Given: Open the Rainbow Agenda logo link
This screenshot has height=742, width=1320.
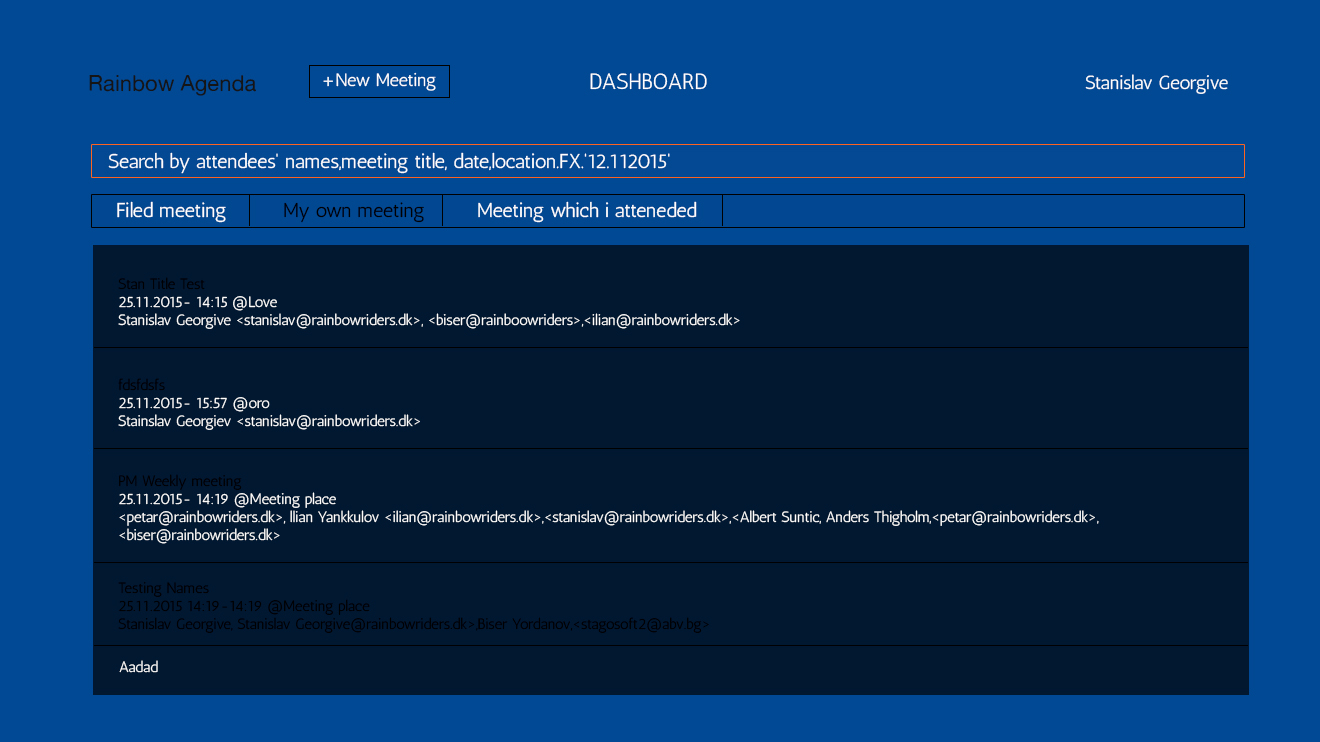Looking at the screenshot, I should 172,84.
